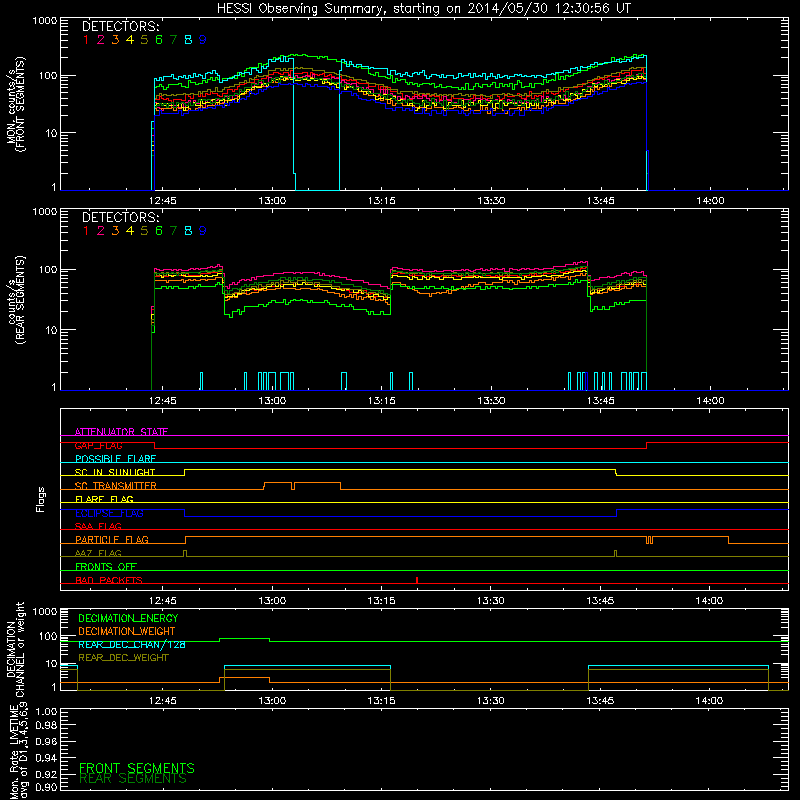Click the HESSI Observing Summary title text
Image resolution: width=800 pixels, height=800 pixels.
(423, 8)
